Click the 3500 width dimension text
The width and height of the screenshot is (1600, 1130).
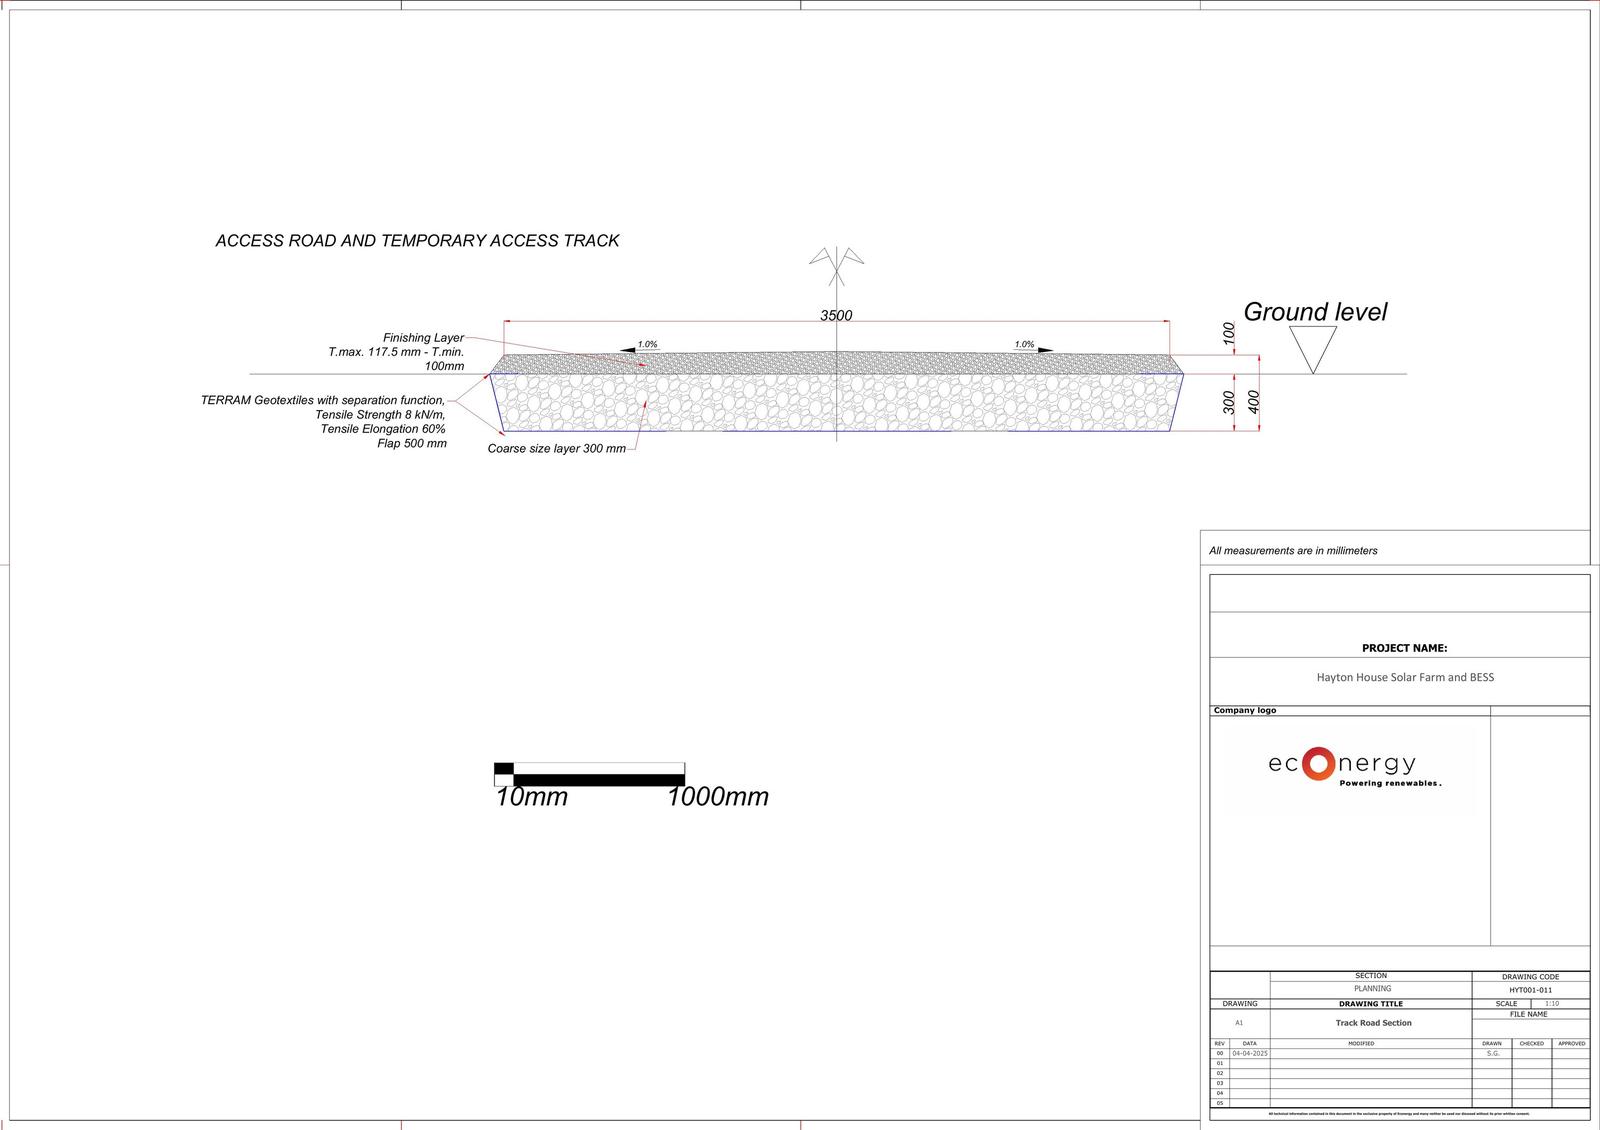[836, 316]
